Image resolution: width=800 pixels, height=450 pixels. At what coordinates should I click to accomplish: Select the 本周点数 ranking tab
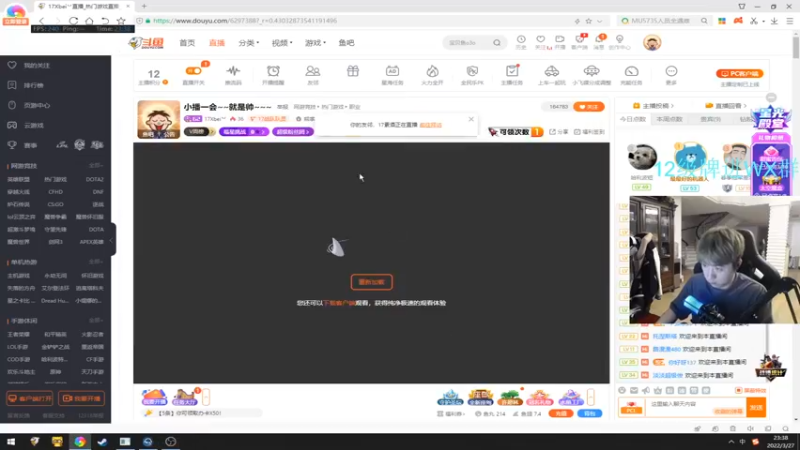pyautogui.click(x=669, y=119)
